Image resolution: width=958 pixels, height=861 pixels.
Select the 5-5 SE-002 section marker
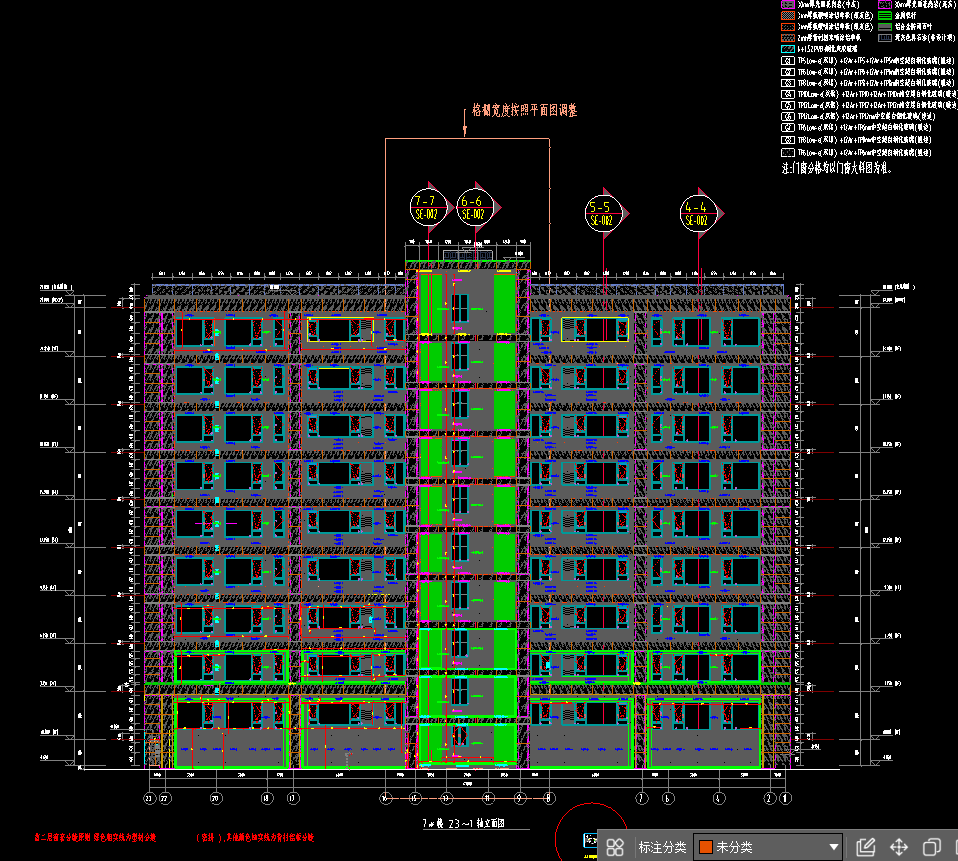[x=603, y=213]
